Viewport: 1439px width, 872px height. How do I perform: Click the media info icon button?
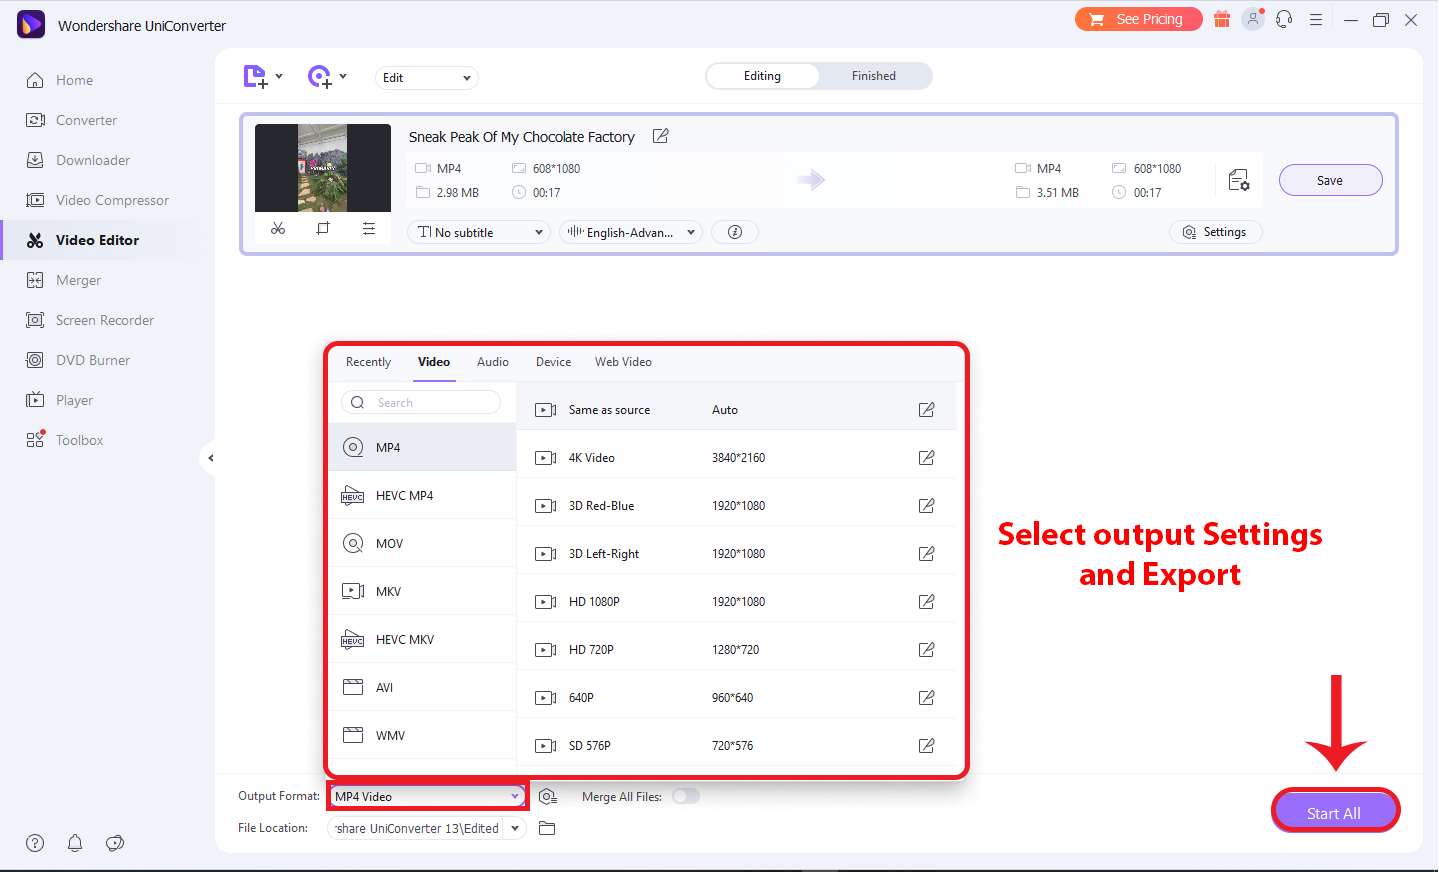click(x=735, y=232)
